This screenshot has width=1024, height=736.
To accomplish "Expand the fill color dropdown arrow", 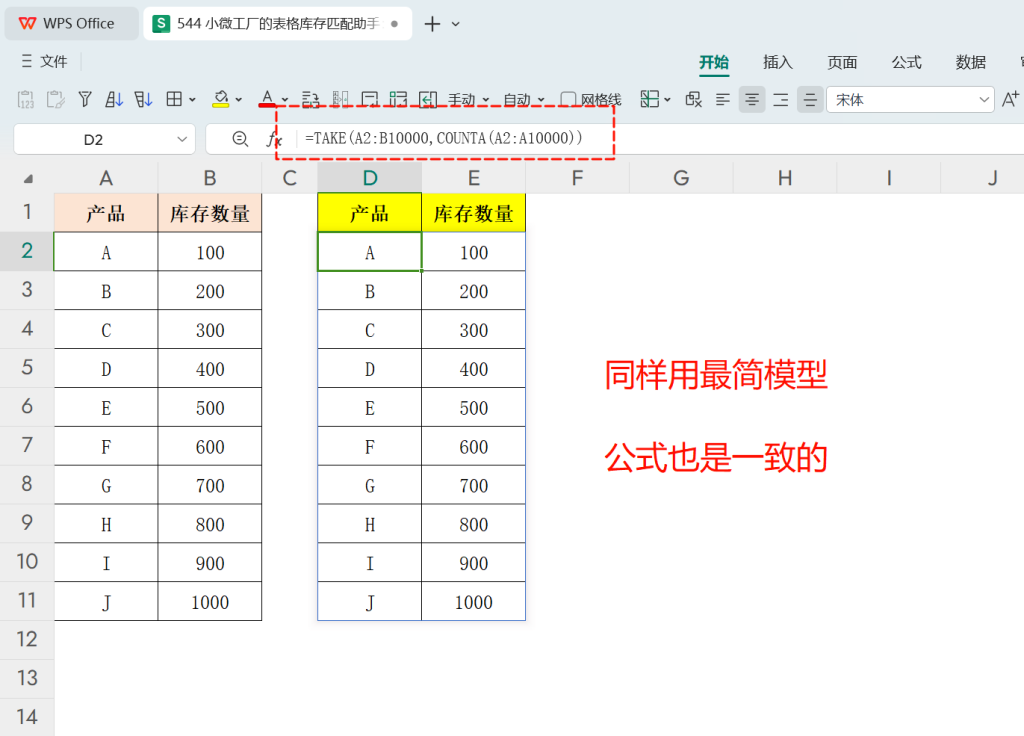I will (238, 100).
